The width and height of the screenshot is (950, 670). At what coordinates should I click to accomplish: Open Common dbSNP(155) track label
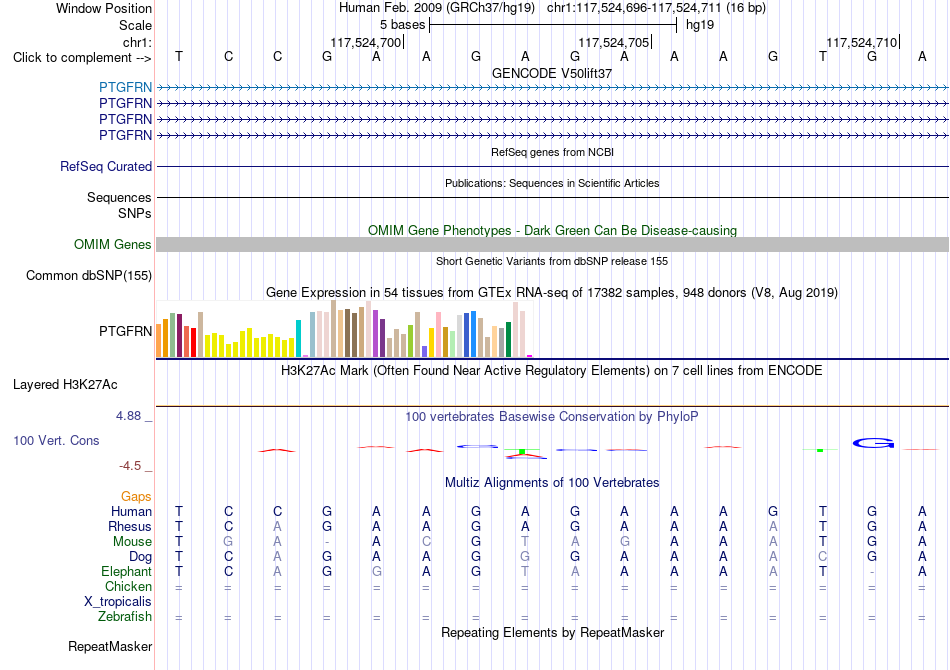[x=89, y=276]
